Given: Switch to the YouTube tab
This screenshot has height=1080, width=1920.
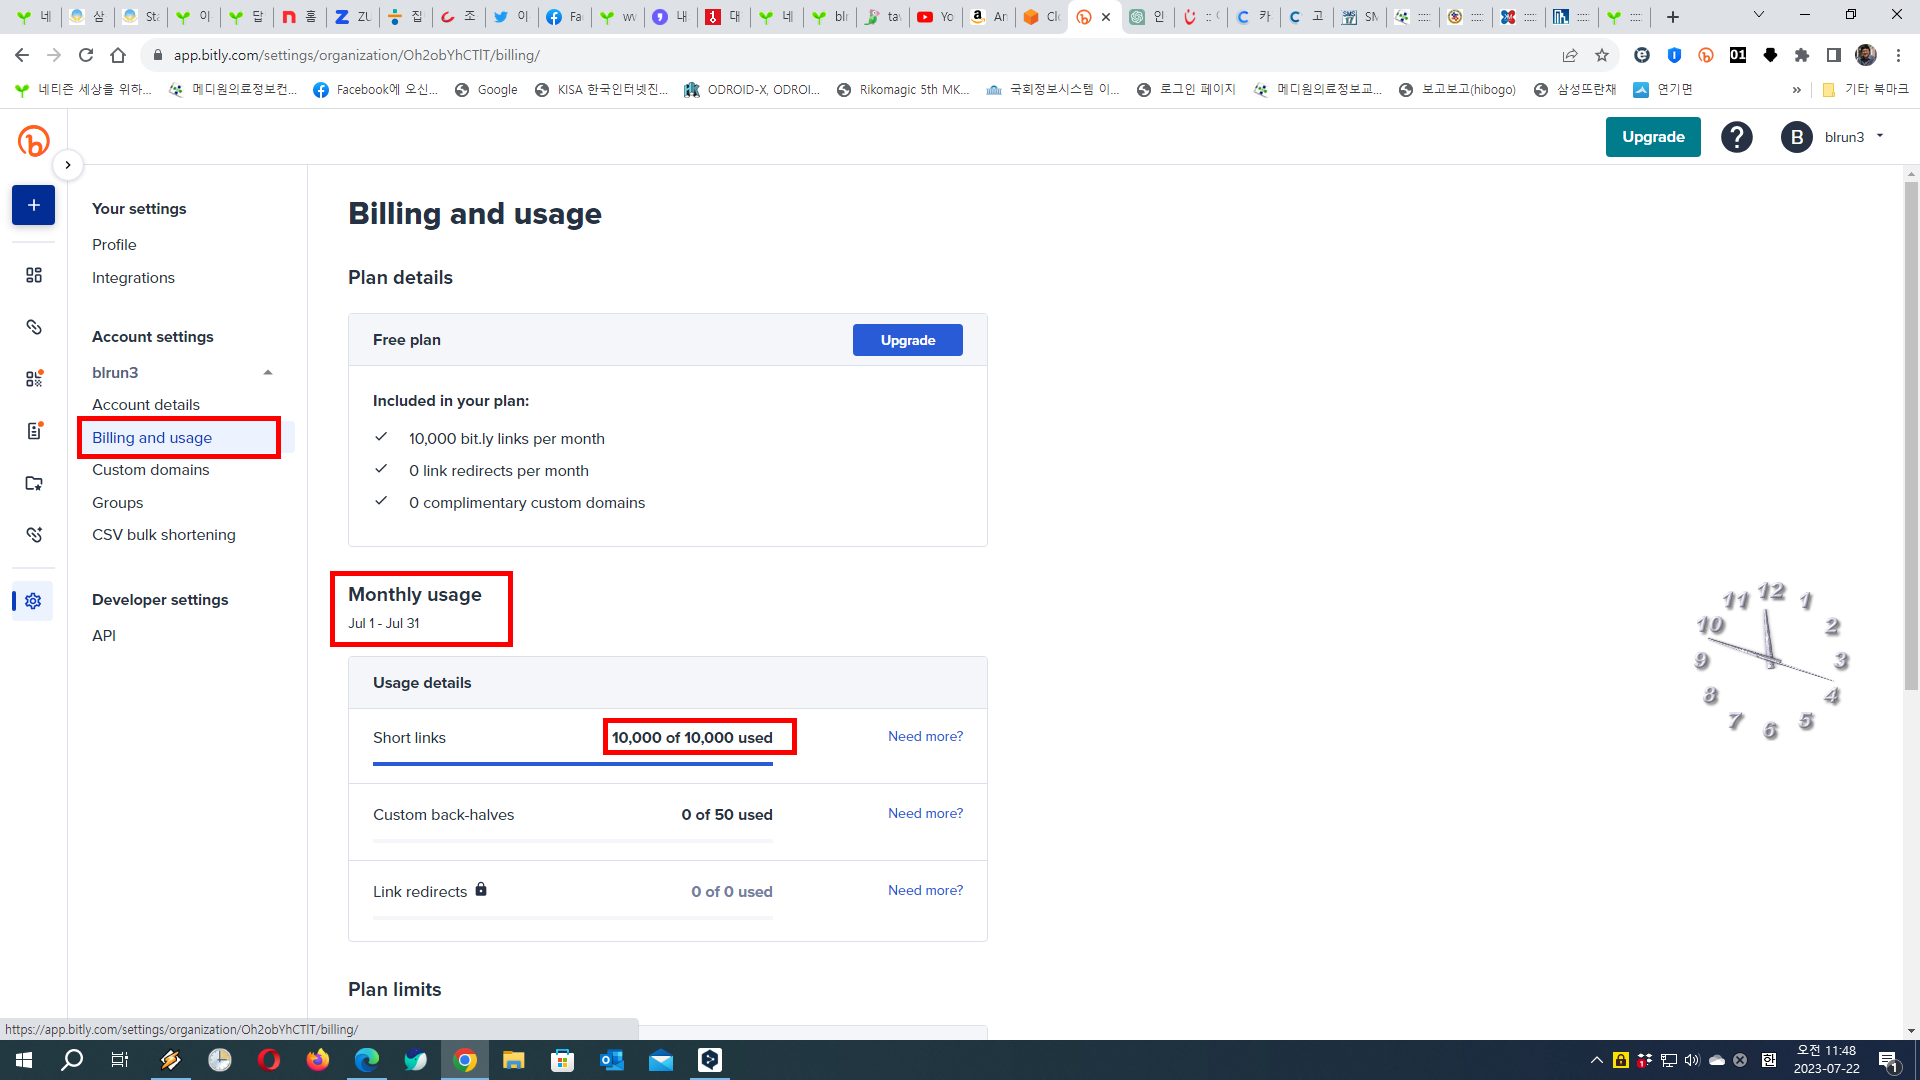Looking at the screenshot, I should tap(936, 16).
